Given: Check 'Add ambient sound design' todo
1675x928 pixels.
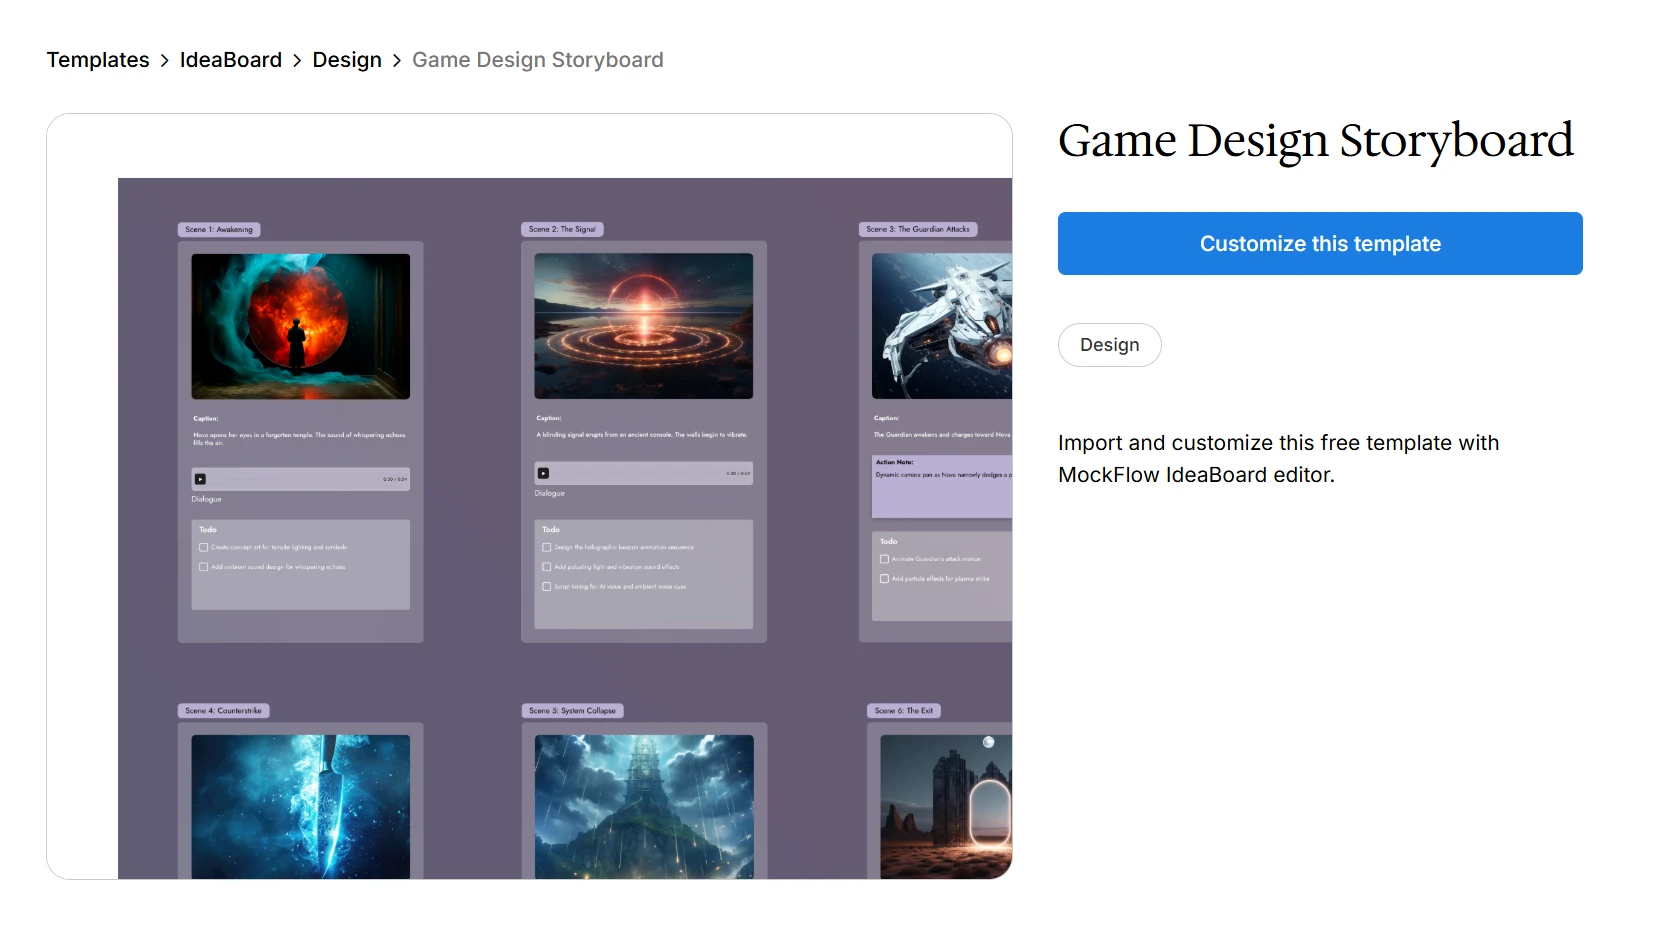Looking at the screenshot, I should point(204,567).
